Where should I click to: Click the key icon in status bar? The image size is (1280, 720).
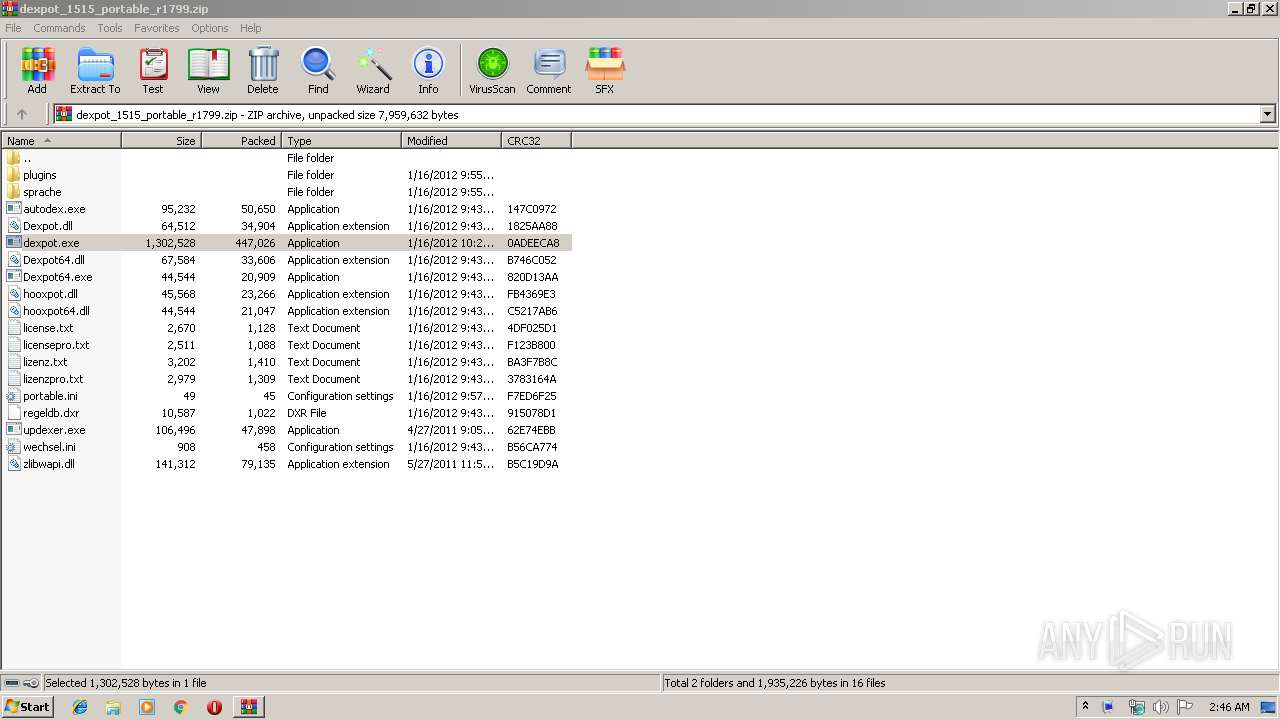31,683
